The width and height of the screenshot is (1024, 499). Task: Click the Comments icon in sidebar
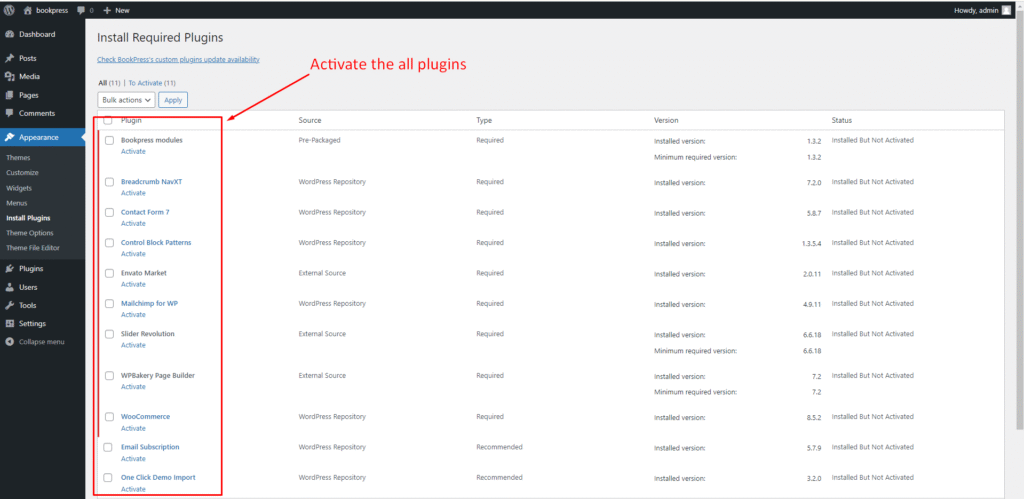tap(10, 113)
